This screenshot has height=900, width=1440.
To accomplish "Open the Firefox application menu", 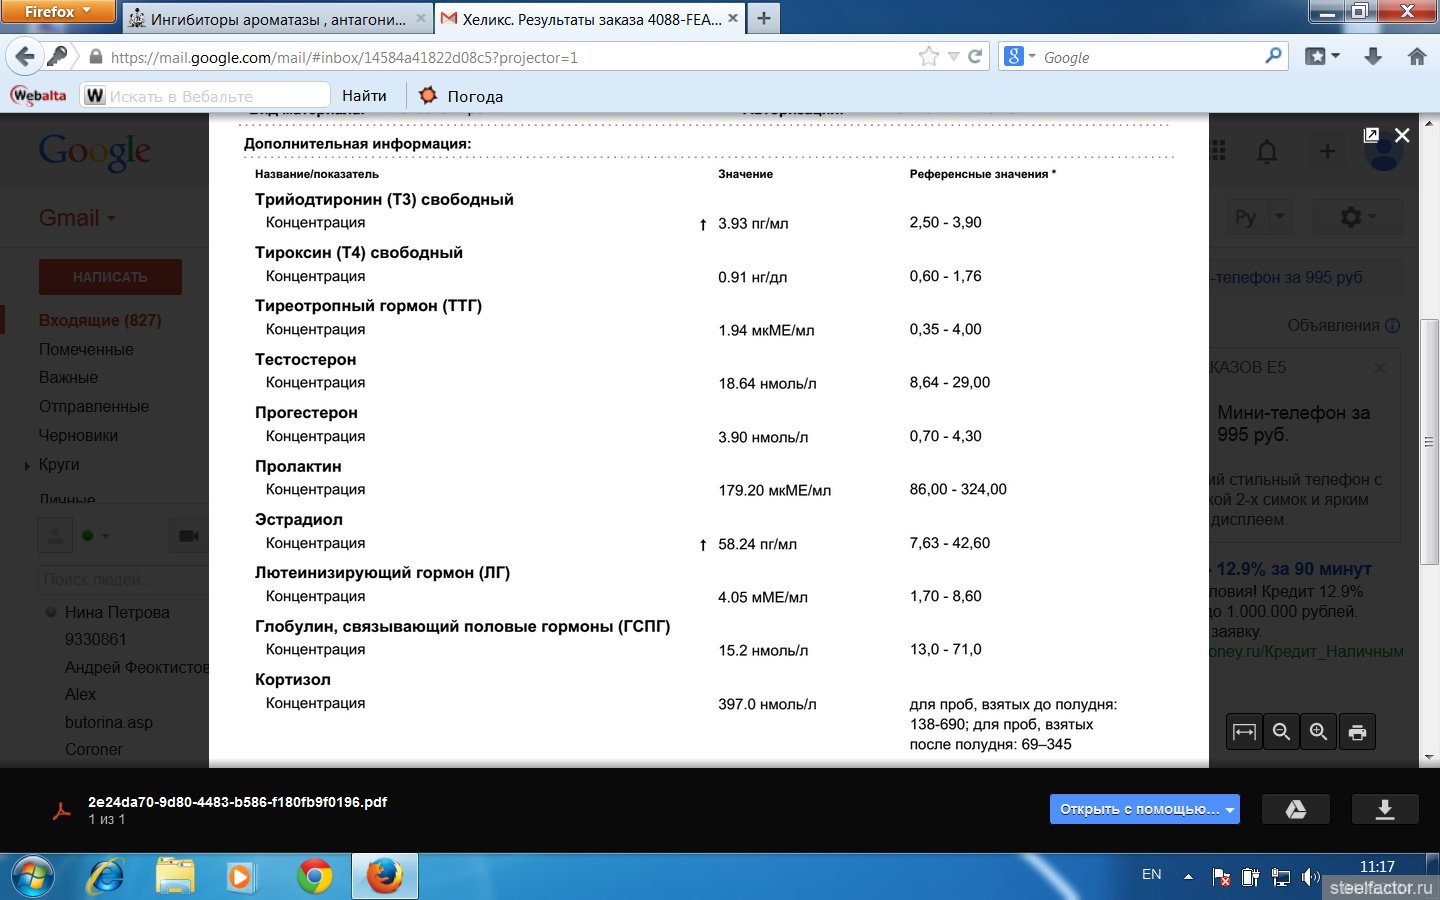I will [x=58, y=12].
